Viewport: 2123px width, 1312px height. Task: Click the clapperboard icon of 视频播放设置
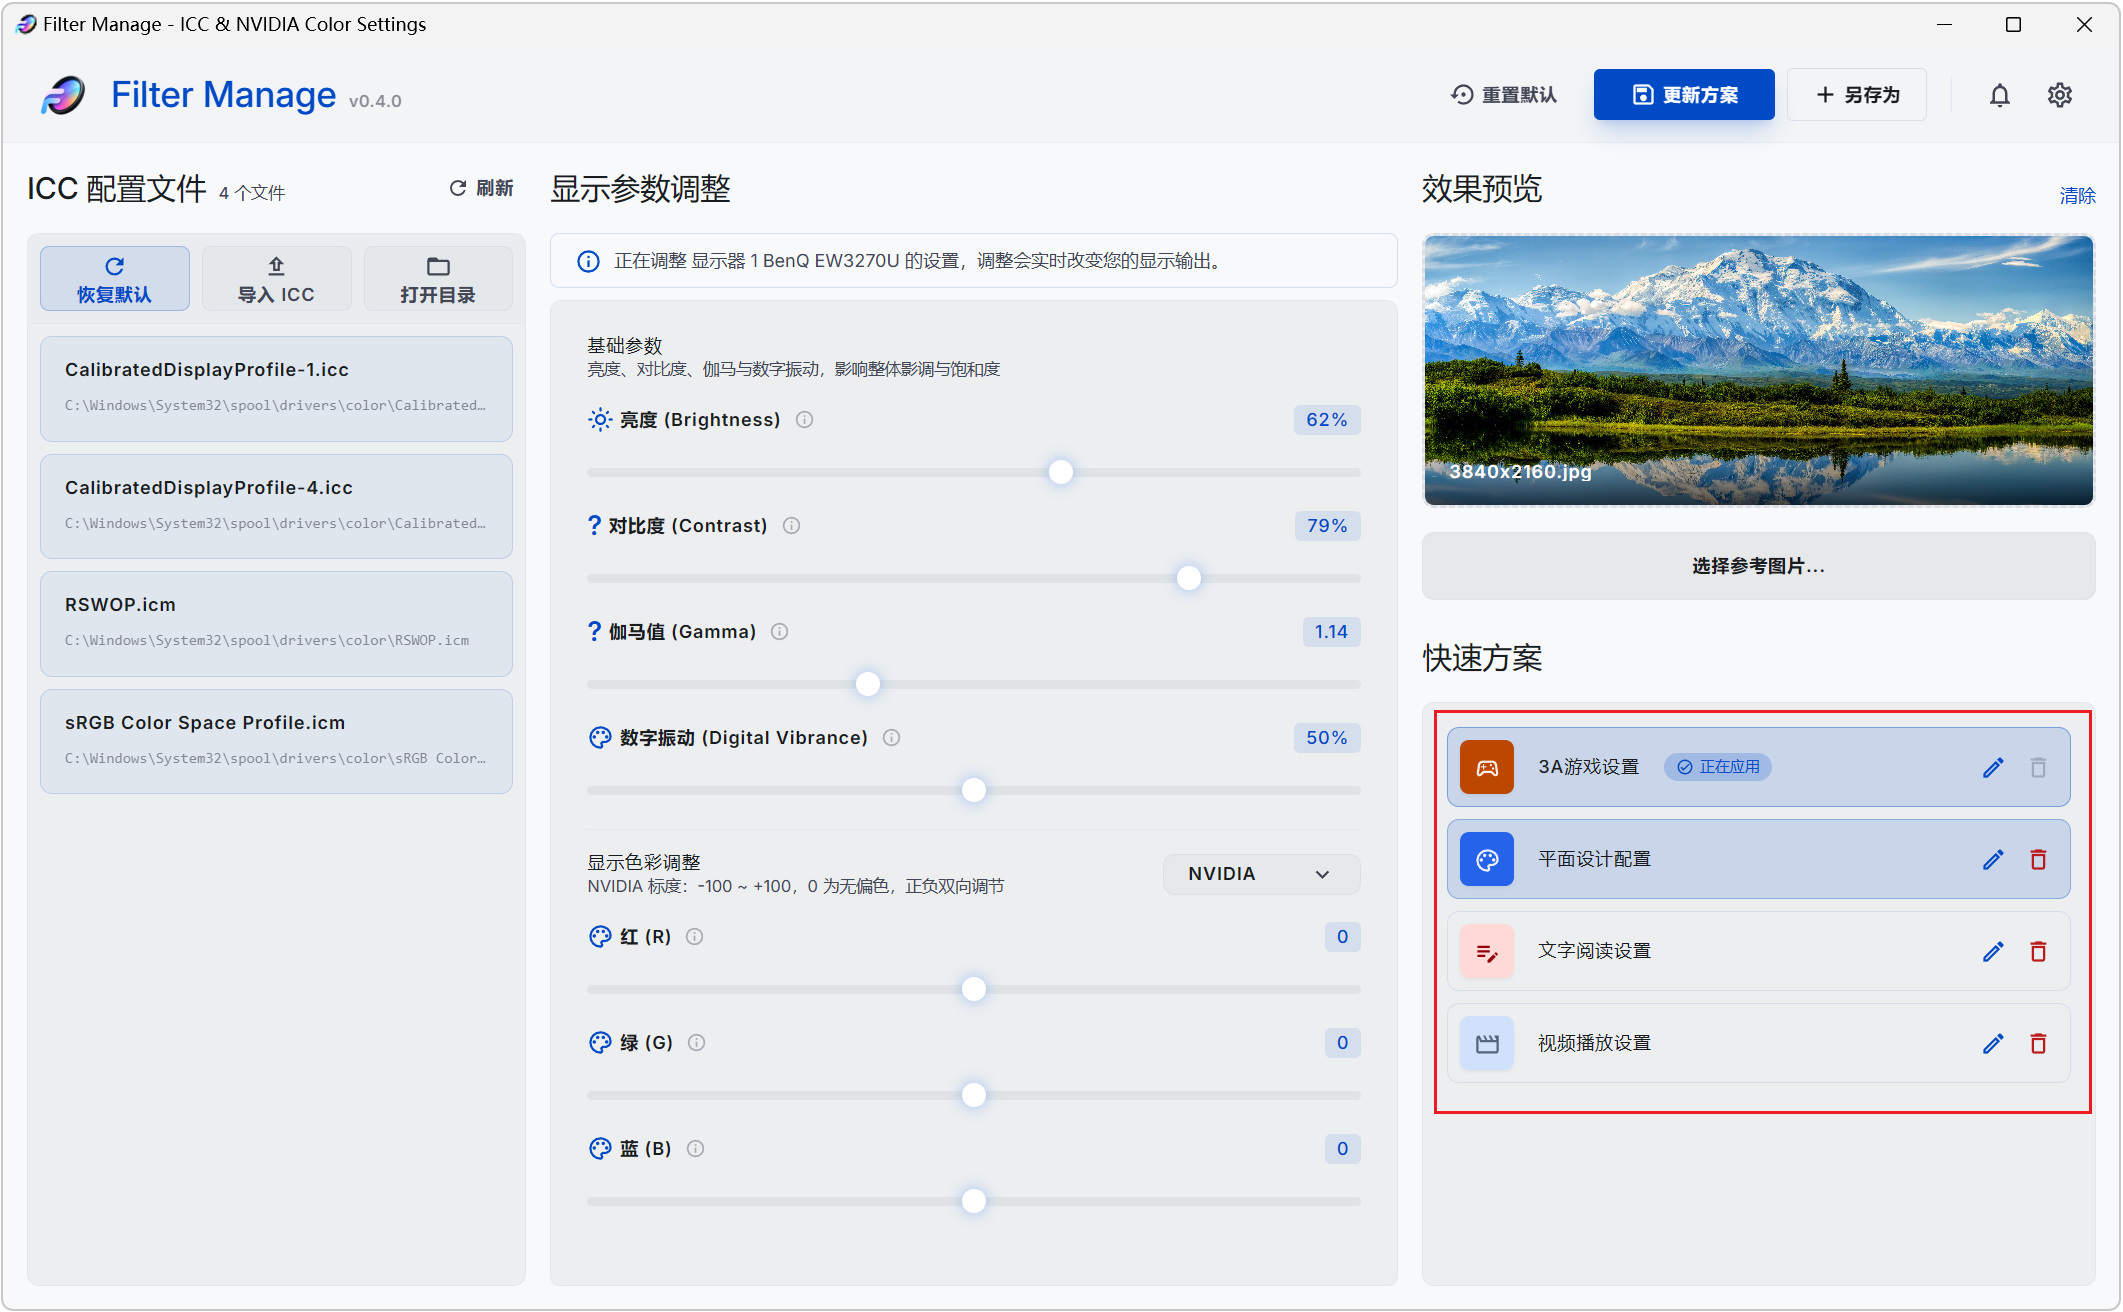1487,1044
